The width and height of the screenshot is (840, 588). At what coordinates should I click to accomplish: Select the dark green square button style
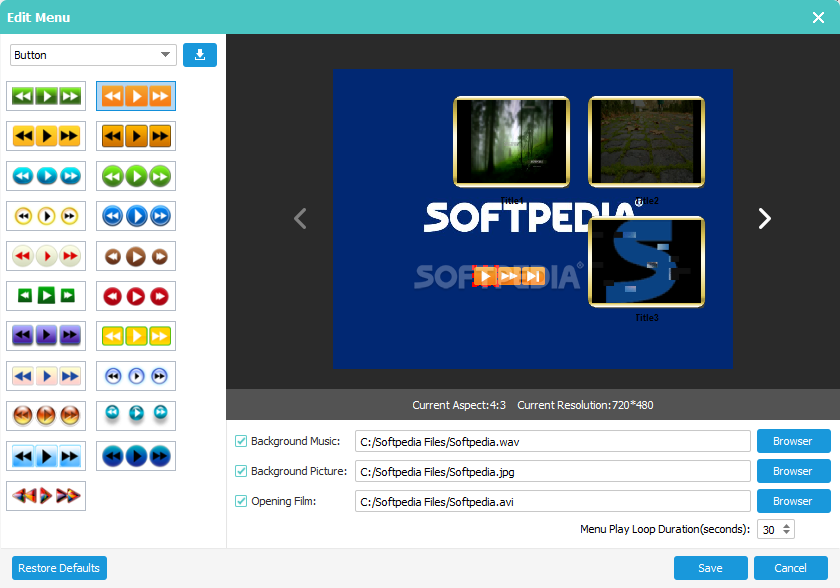coord(46,296)
